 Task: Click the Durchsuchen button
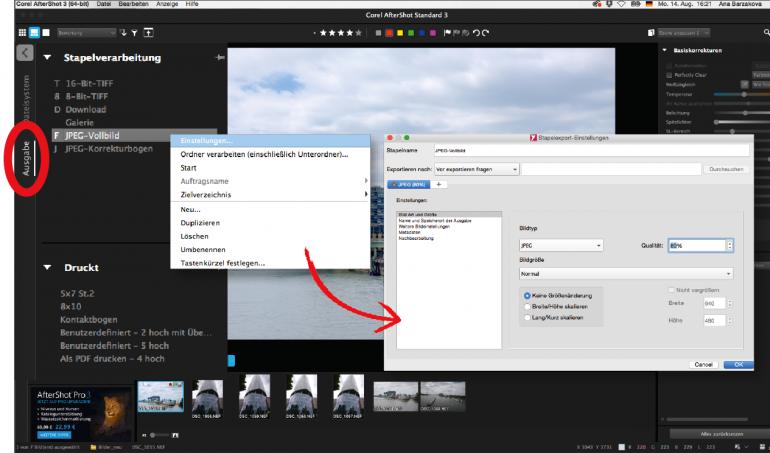(x=726, y=169)
